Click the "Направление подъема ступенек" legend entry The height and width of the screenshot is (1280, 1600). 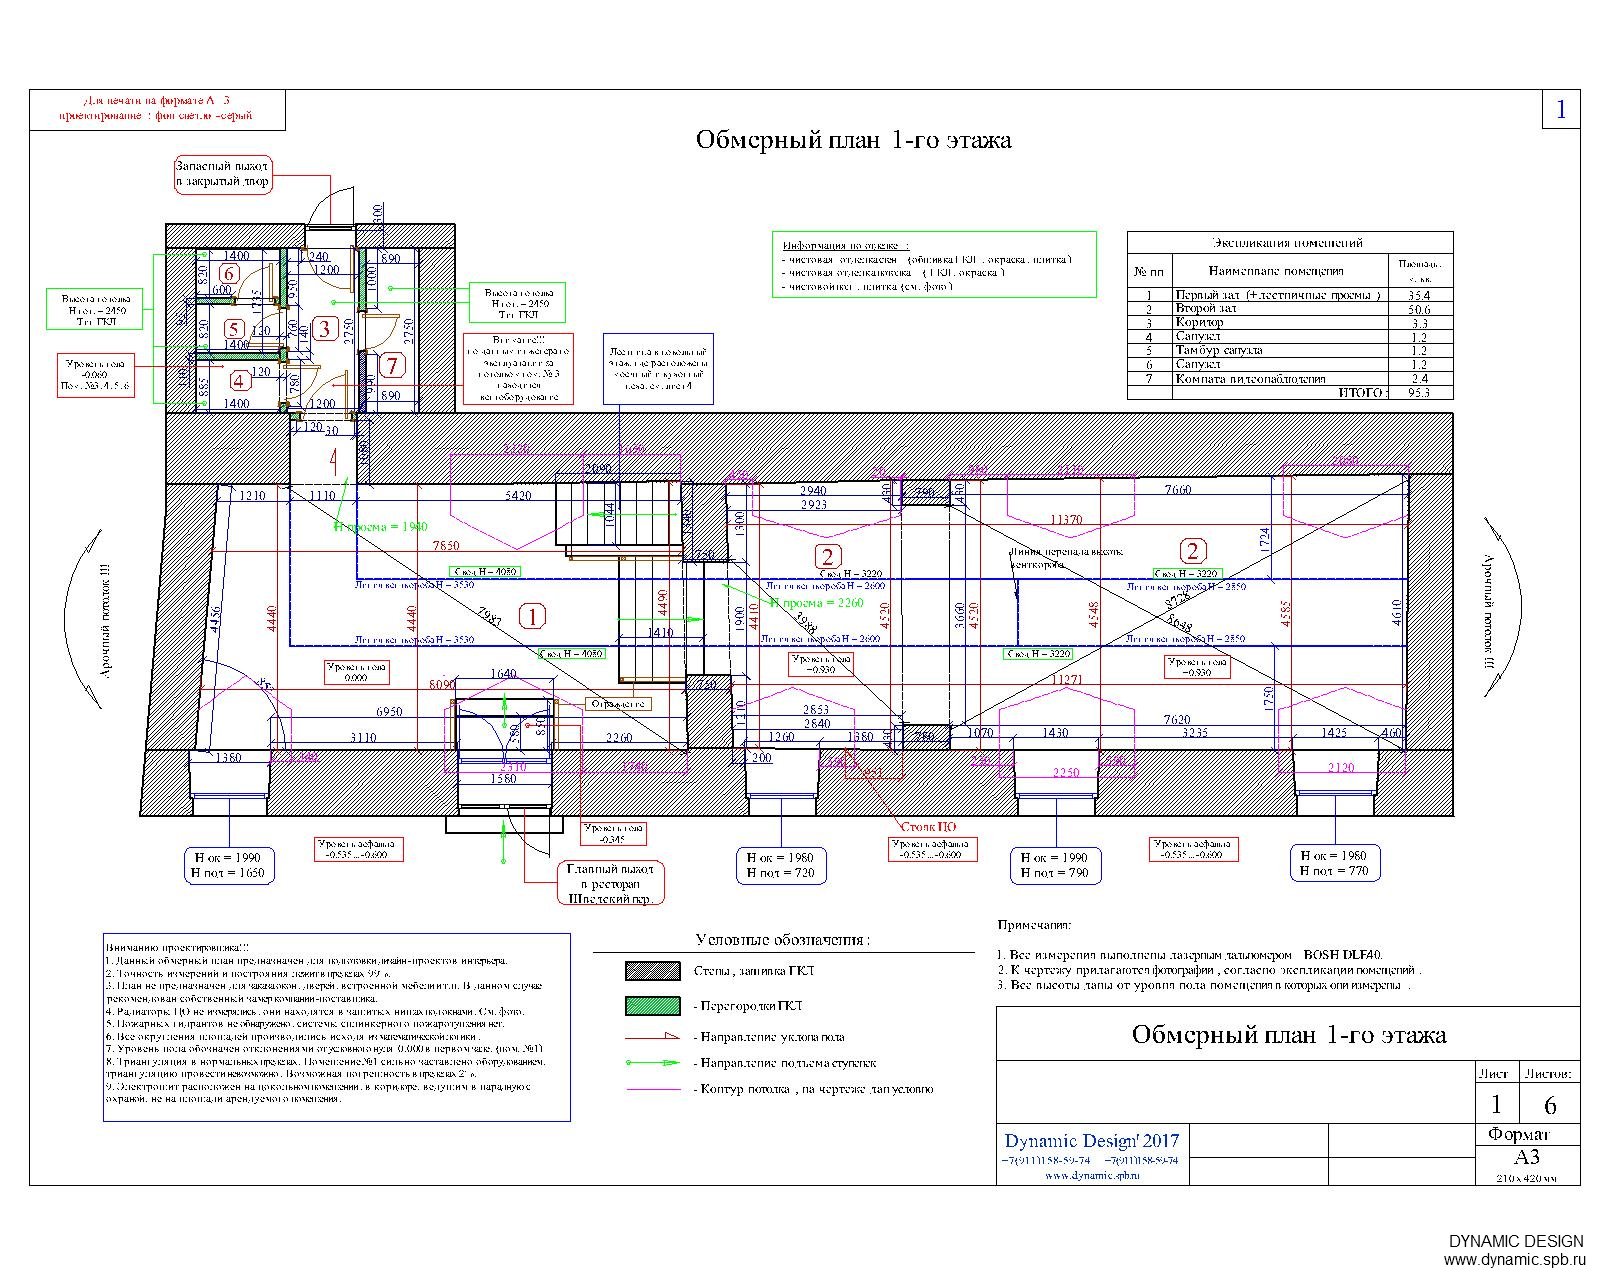pos(752,1063)
